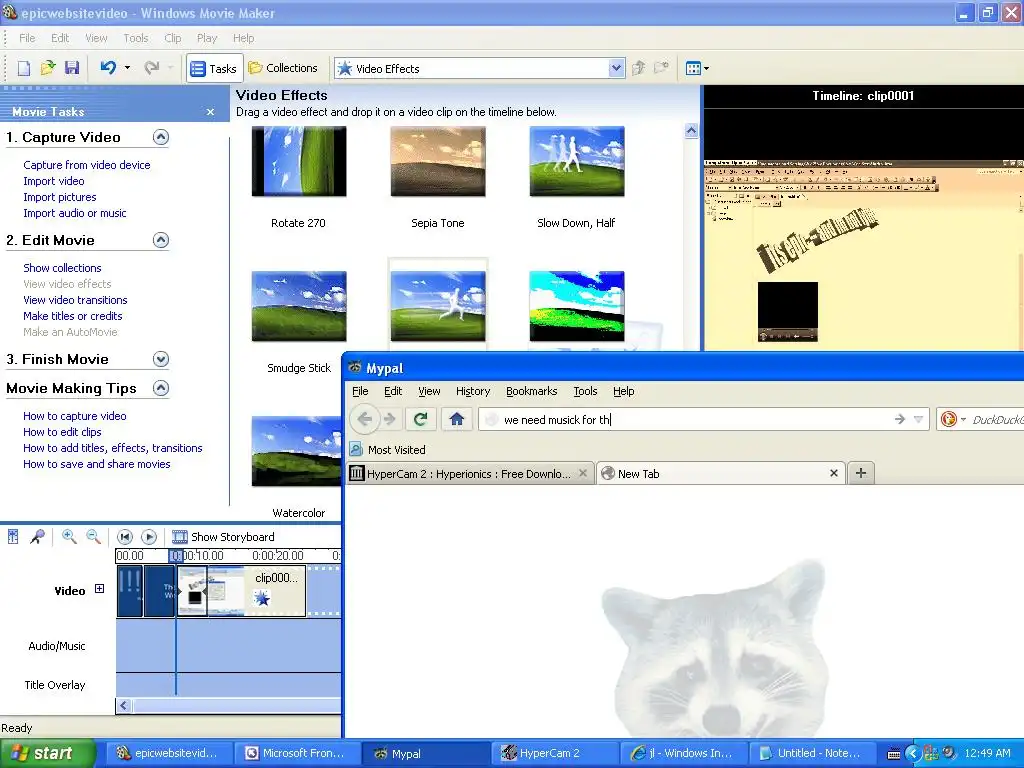
Task: Click View video transitions link
Action: click(x=75, y=300)
